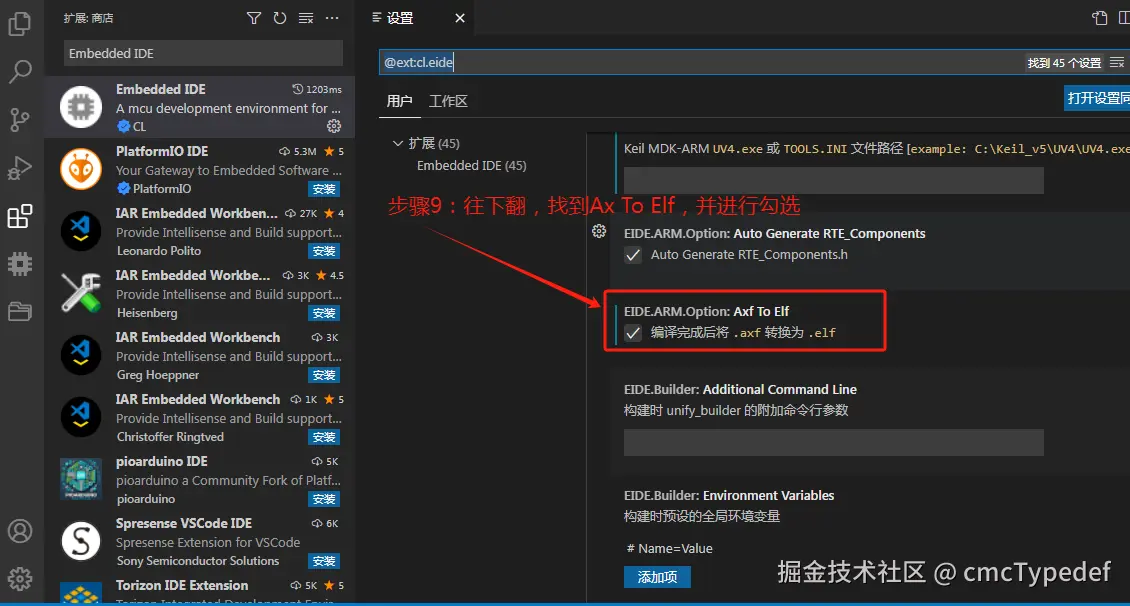Viewport: 1130px width, 606px height.
Task: Refresh the extensions list
Action: pyautogui.click(x=280, y=18)
